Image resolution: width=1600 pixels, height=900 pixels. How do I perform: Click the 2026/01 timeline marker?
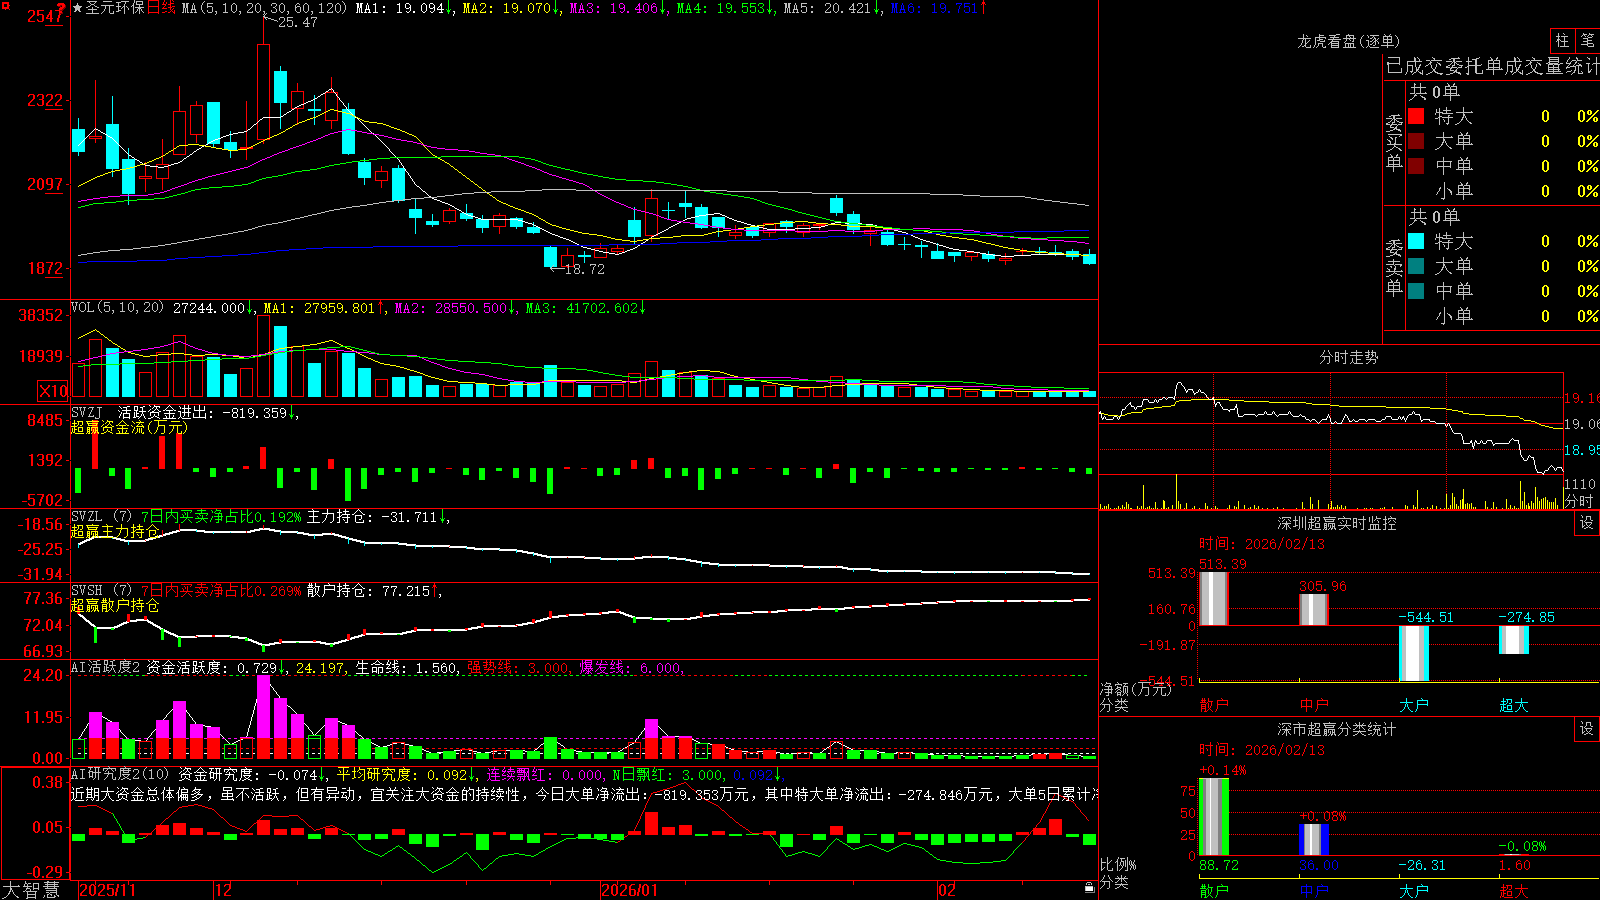(x=630, y=890)
